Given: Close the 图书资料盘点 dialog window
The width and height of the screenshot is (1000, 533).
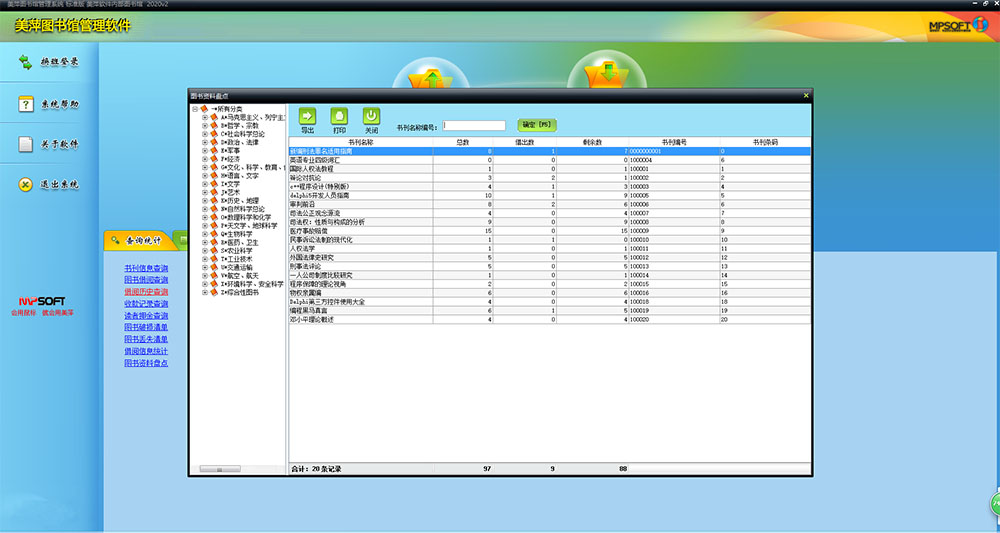Looking at the screenshot, I should (806, 95).
